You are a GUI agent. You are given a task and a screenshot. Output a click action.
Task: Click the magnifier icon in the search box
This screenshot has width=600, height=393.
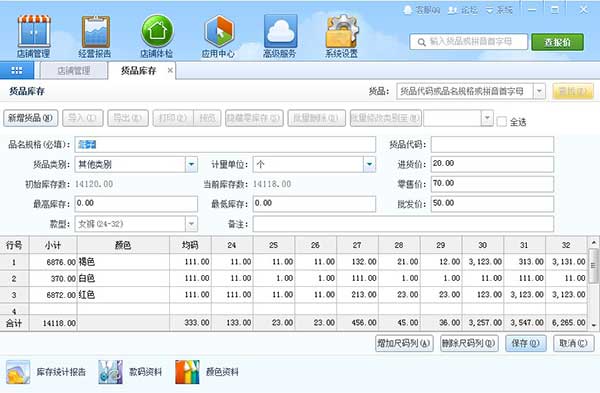point(421,42)
